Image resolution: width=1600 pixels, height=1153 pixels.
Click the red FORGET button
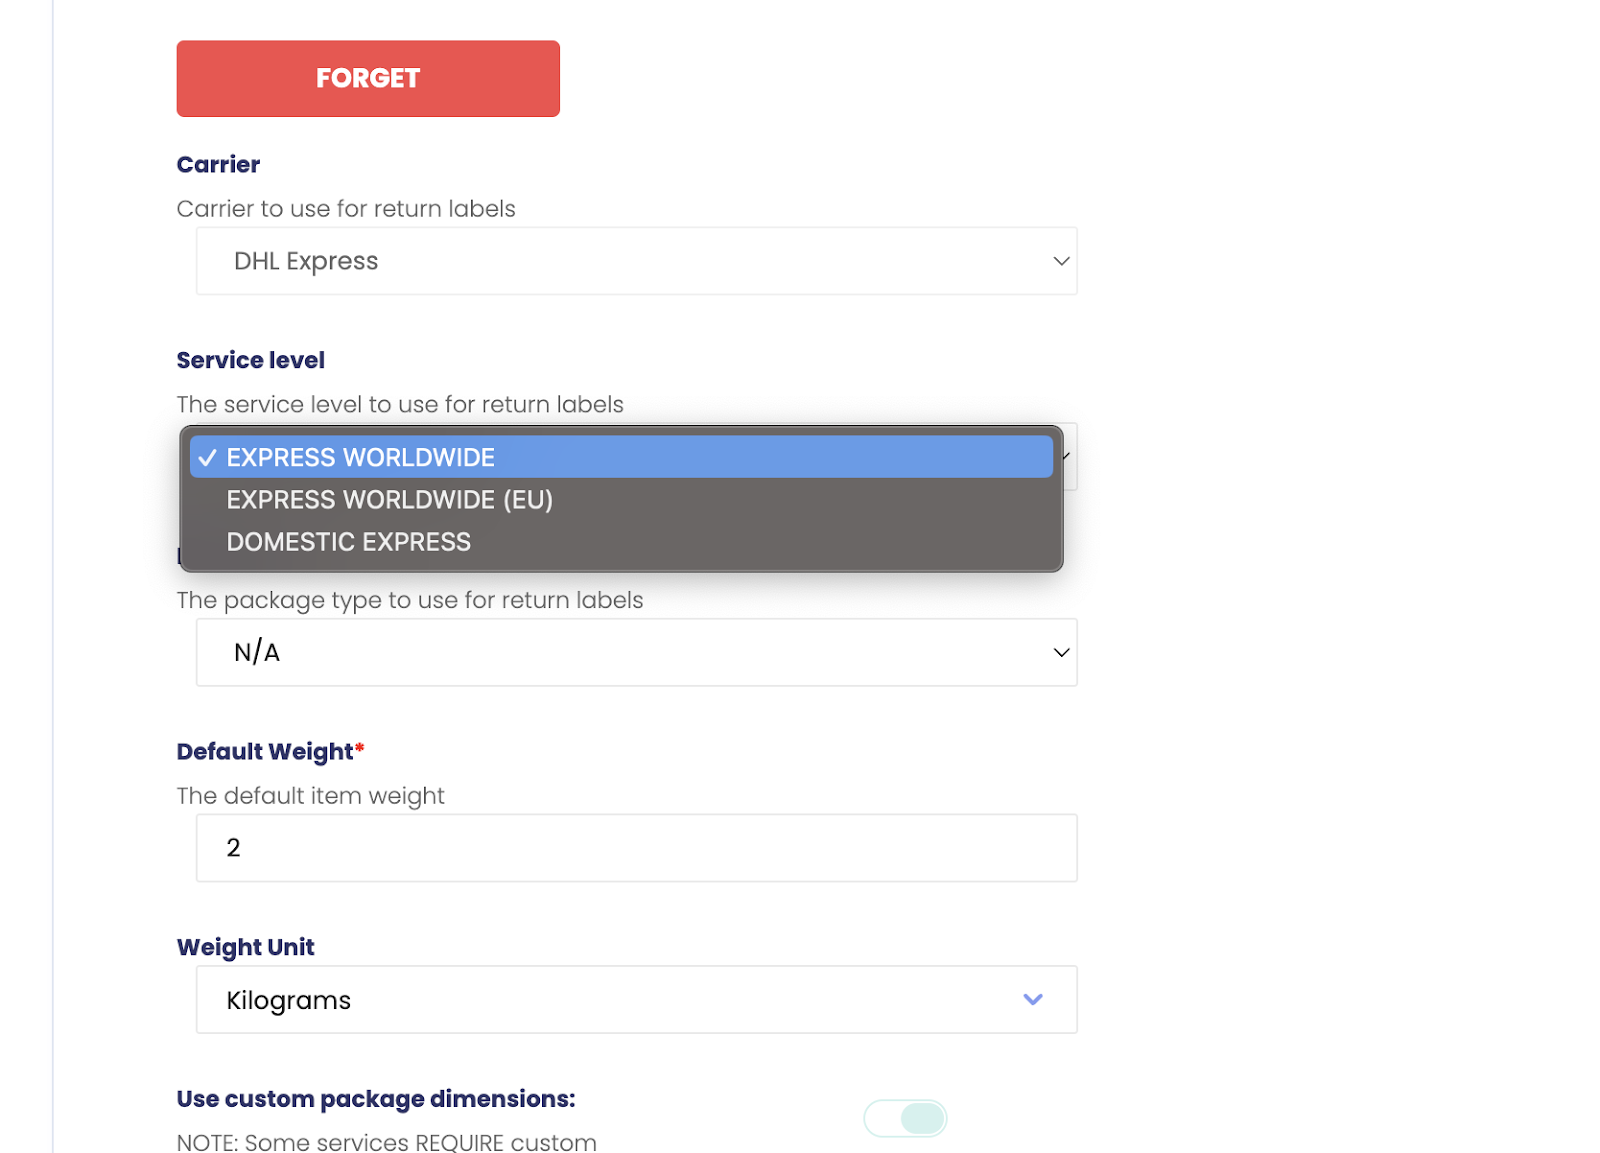pos(368,79)
